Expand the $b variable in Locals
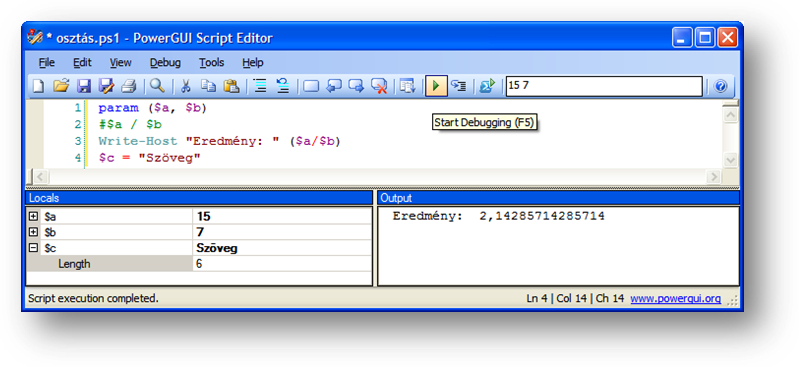799x367 pixels. point(34,232)
